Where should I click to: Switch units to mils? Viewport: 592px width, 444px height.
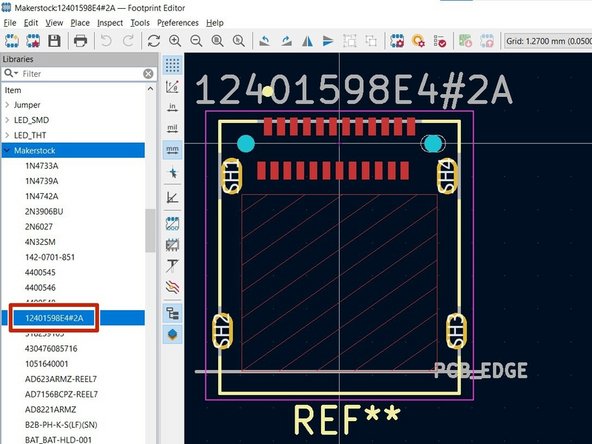(x=173, y=128)
